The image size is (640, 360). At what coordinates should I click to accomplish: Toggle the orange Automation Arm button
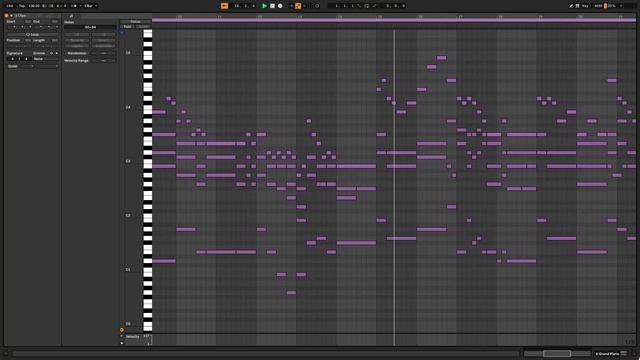[x=298, y=6]
